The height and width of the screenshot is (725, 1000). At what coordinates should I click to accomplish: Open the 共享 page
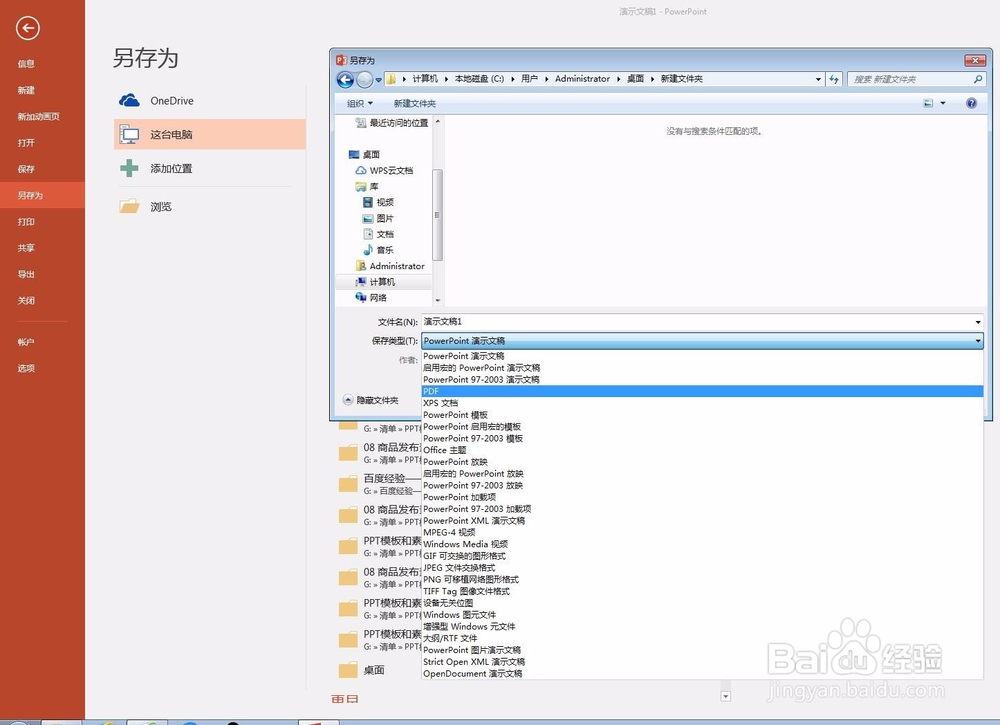point(26,248)
